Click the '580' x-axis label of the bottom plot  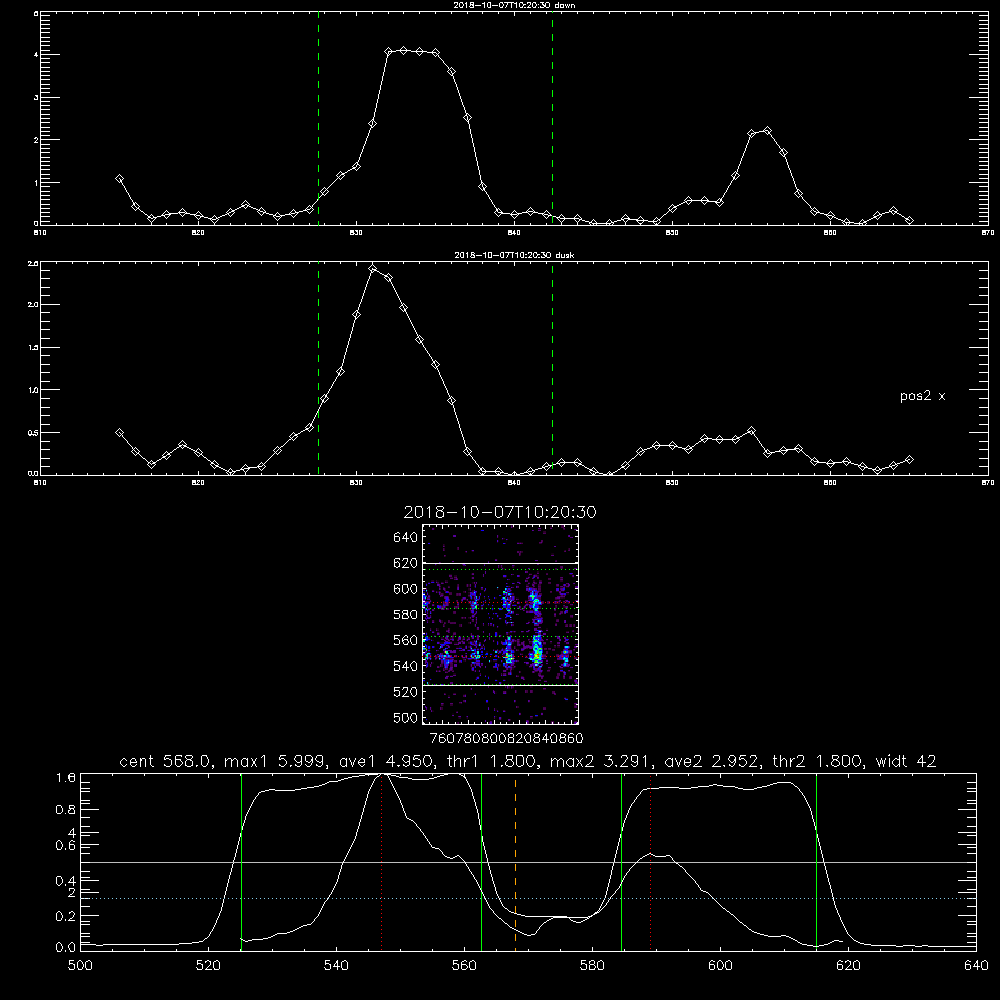point(592,966)
